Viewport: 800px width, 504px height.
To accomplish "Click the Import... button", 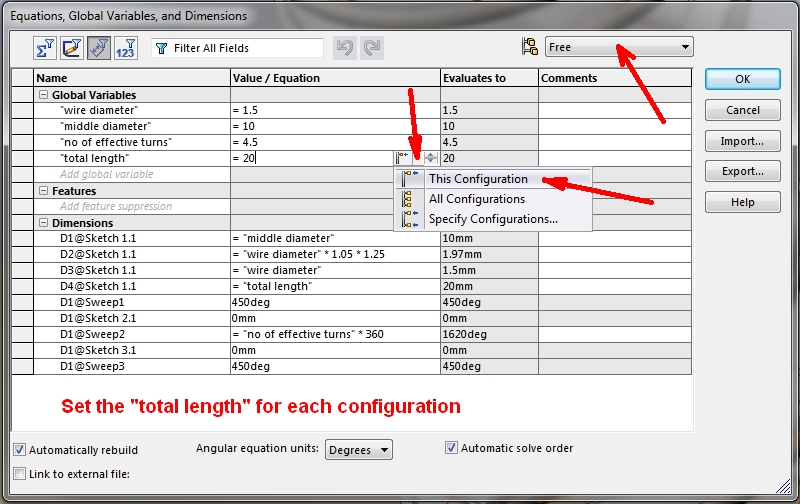I will click(x=742, y=141).
